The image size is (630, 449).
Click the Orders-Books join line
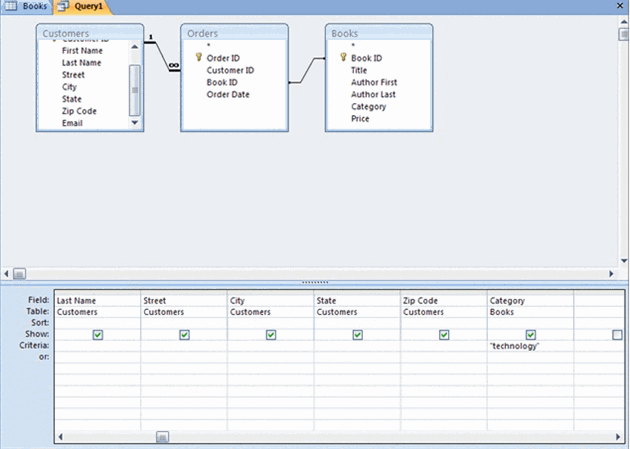[x=307, y=71]
